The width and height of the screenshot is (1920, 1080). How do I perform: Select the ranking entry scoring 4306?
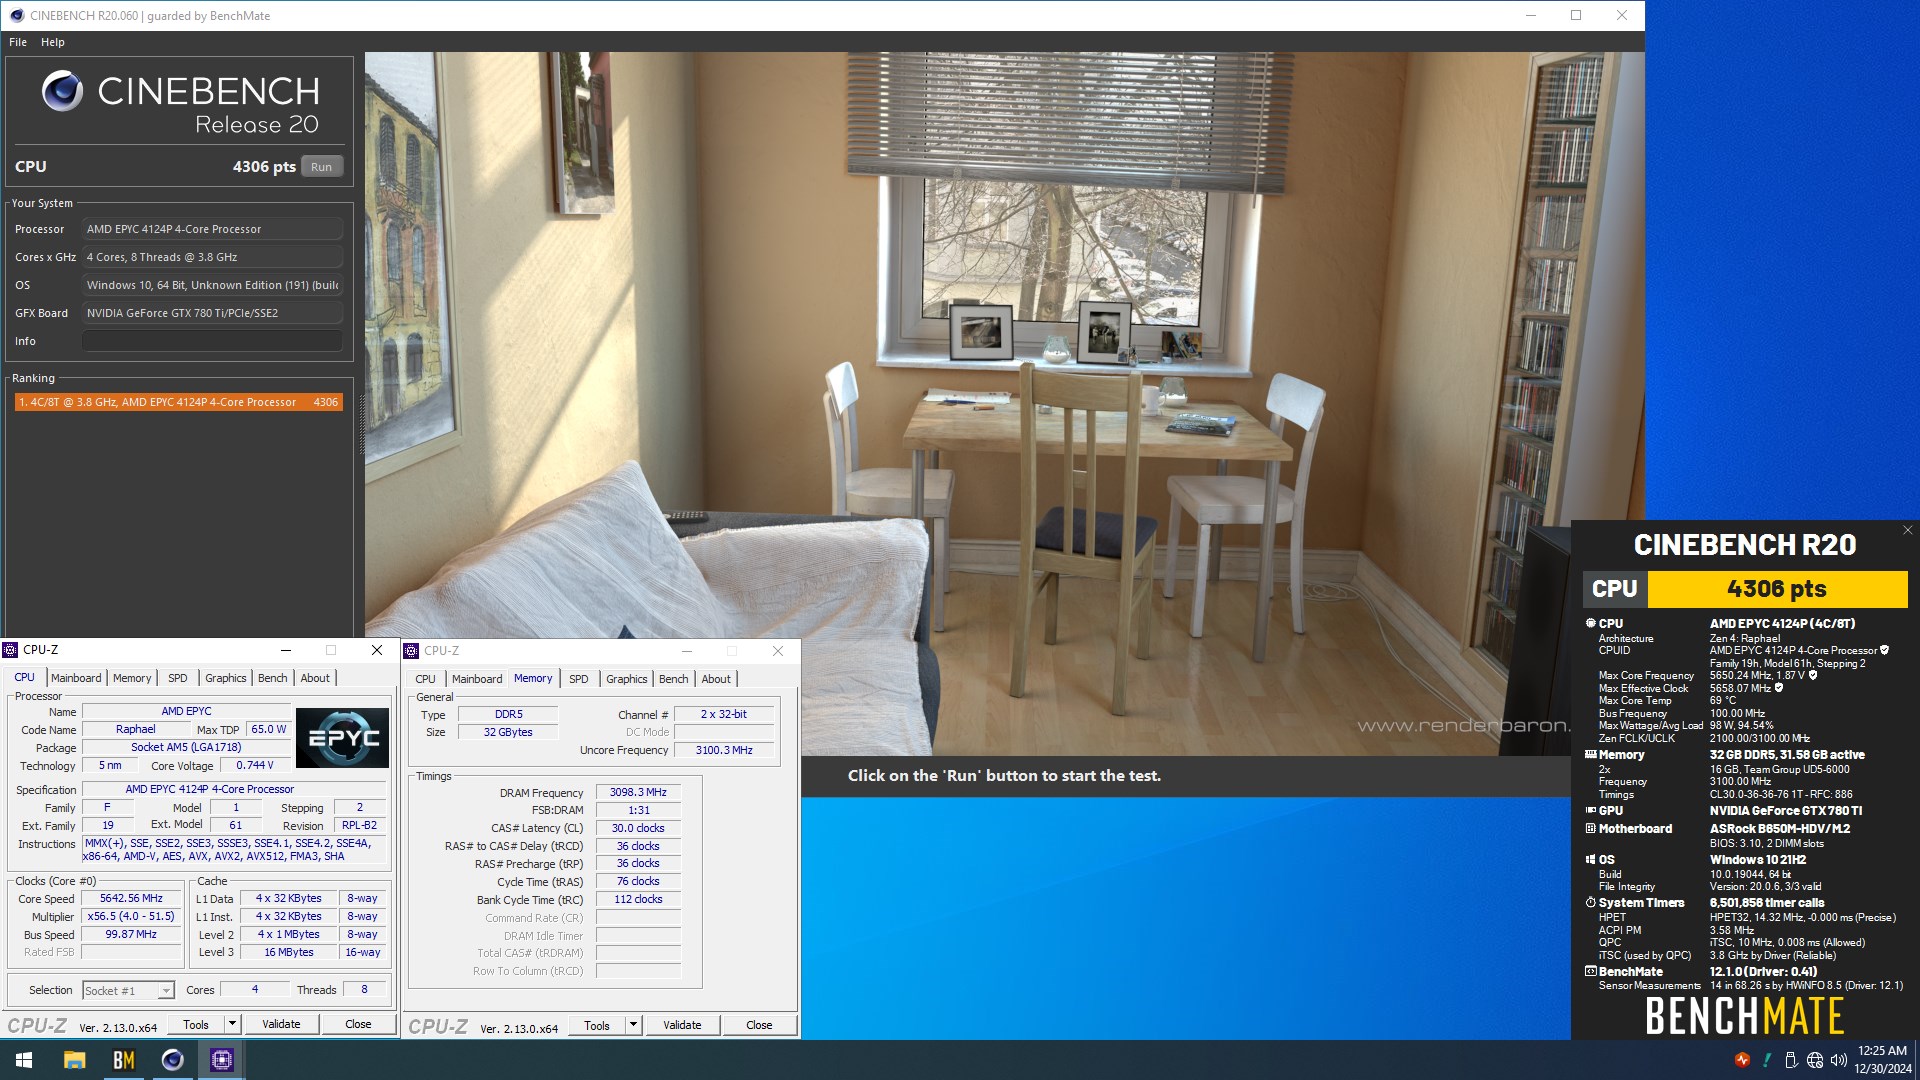[x=179, y=402]
